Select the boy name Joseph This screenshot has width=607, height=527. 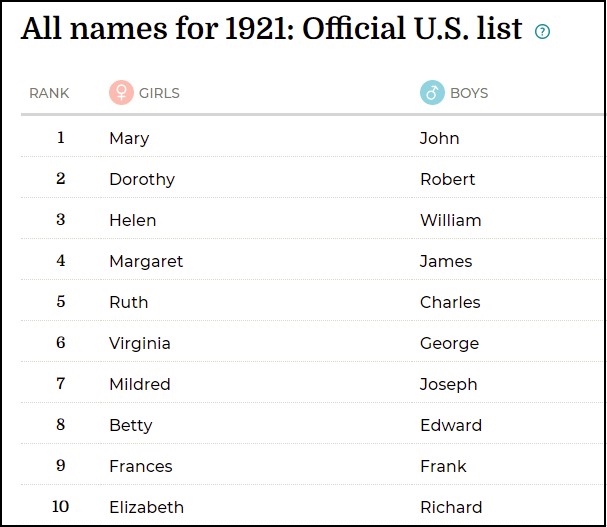[x=448, y=384]
